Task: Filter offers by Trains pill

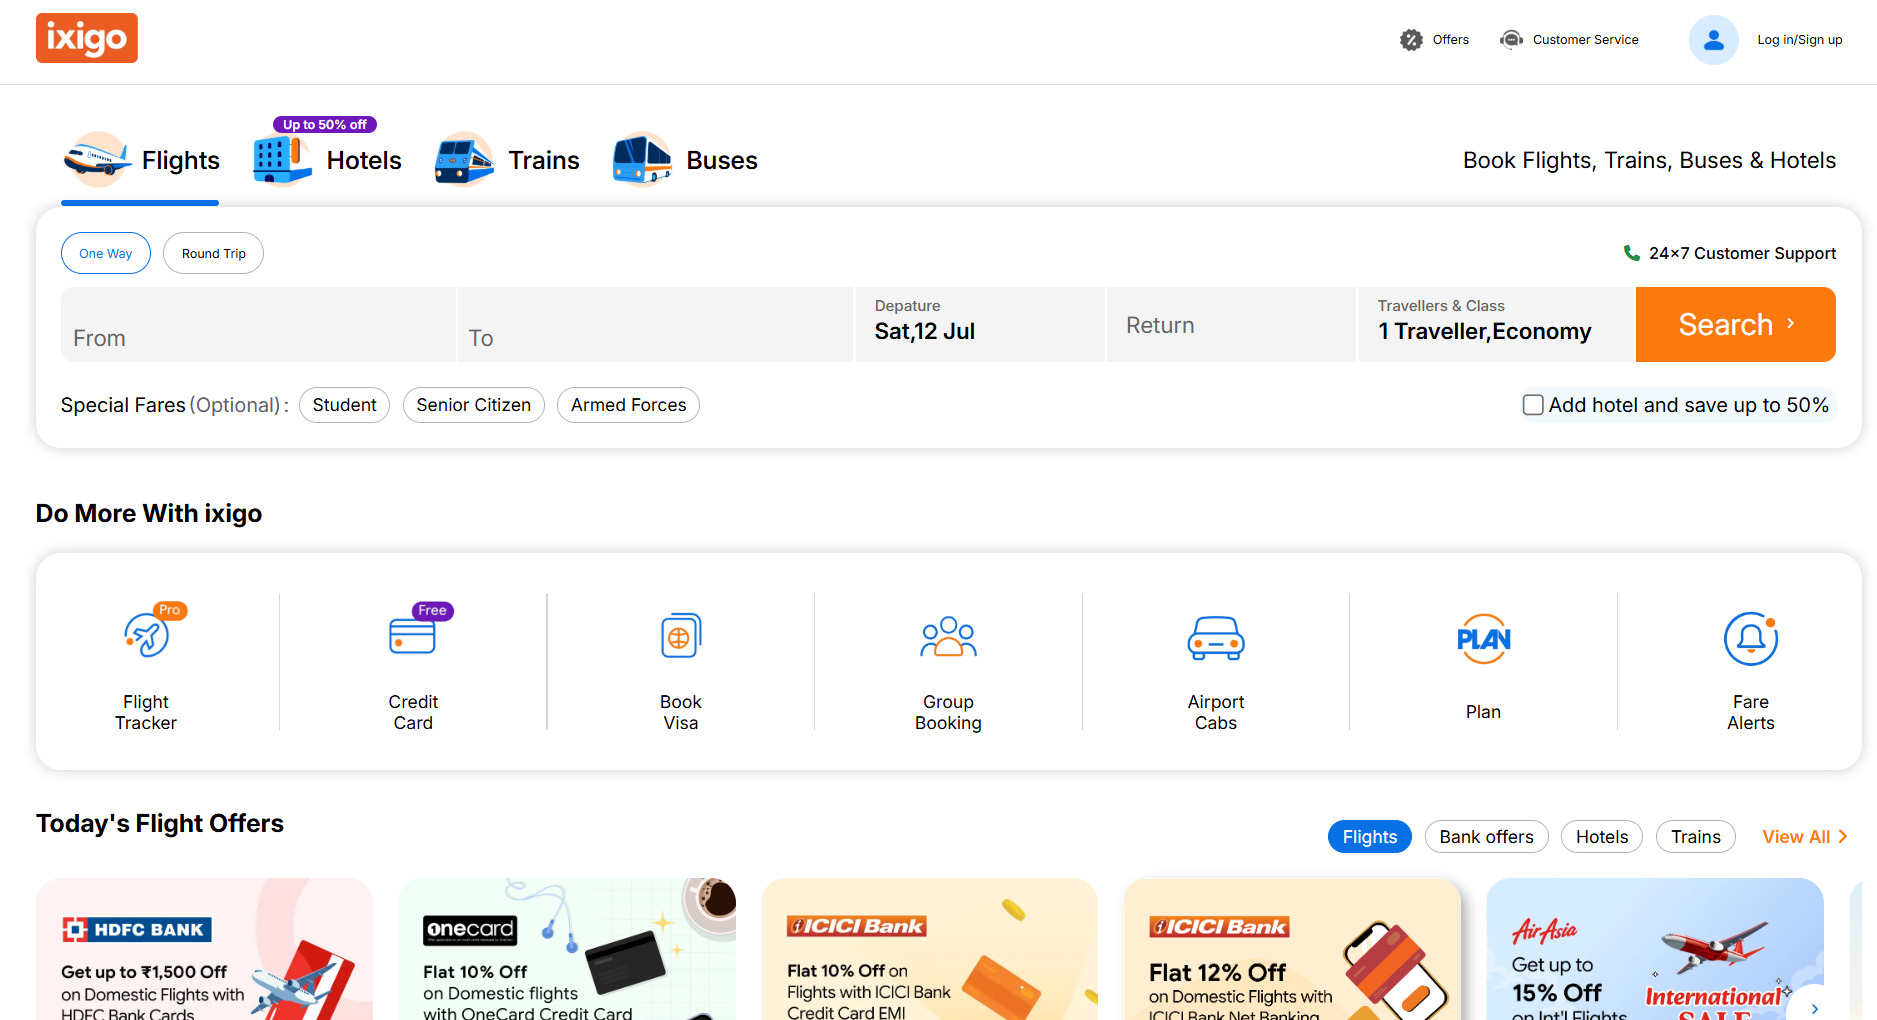Action: 1696,837
